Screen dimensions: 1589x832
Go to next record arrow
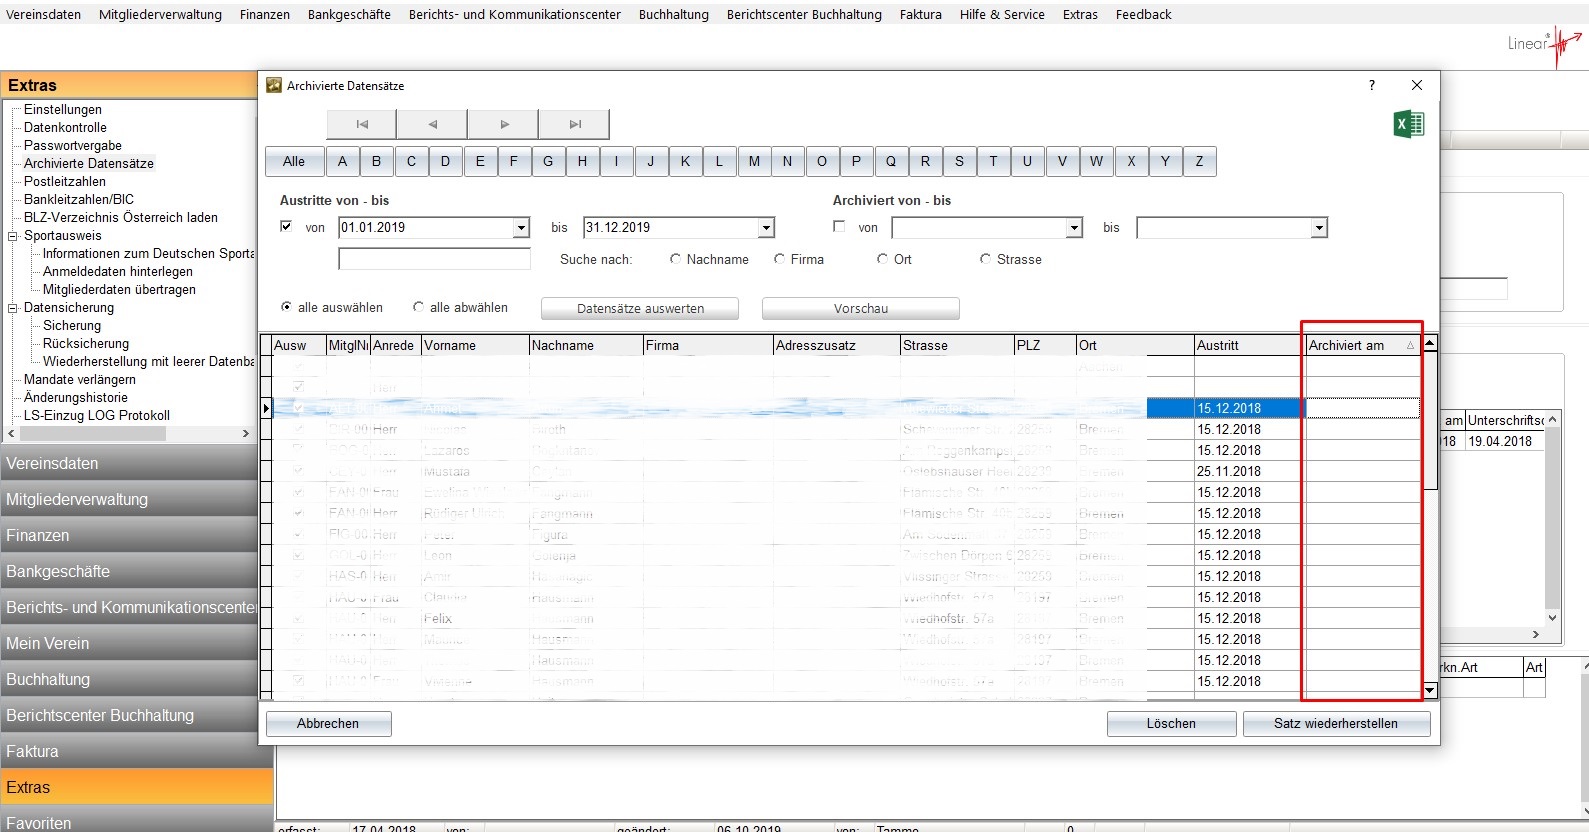pyautogui.click(x=503, y=124)
